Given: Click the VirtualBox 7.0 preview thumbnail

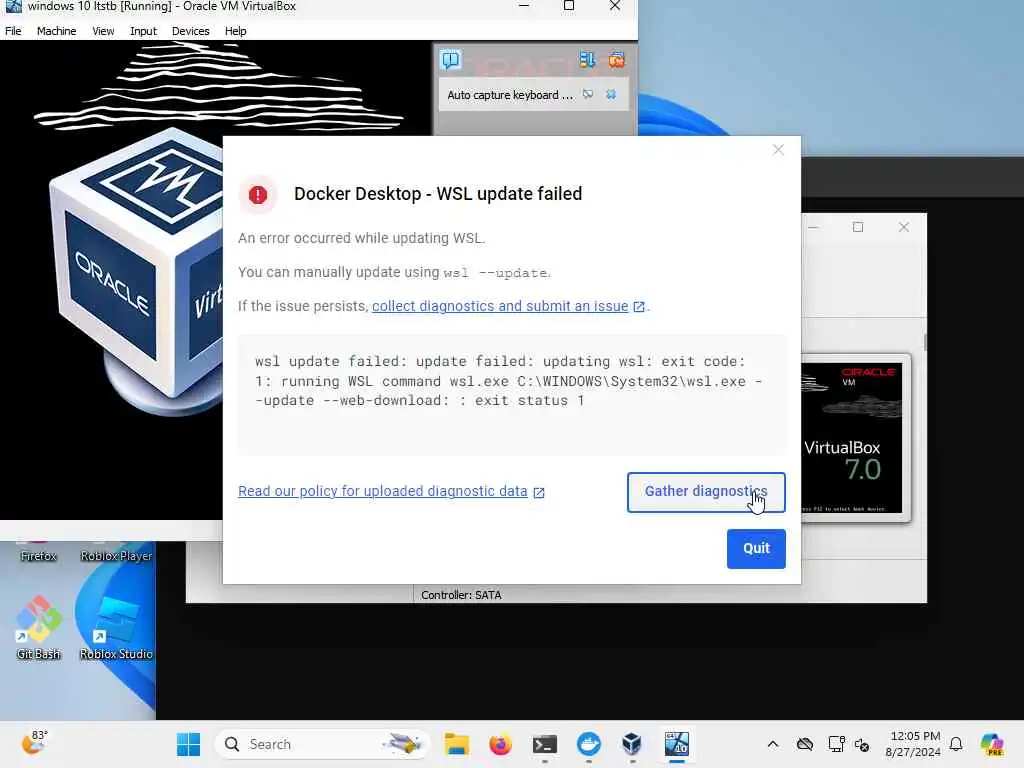Looking at the screenshot, I should pos(852,438).
